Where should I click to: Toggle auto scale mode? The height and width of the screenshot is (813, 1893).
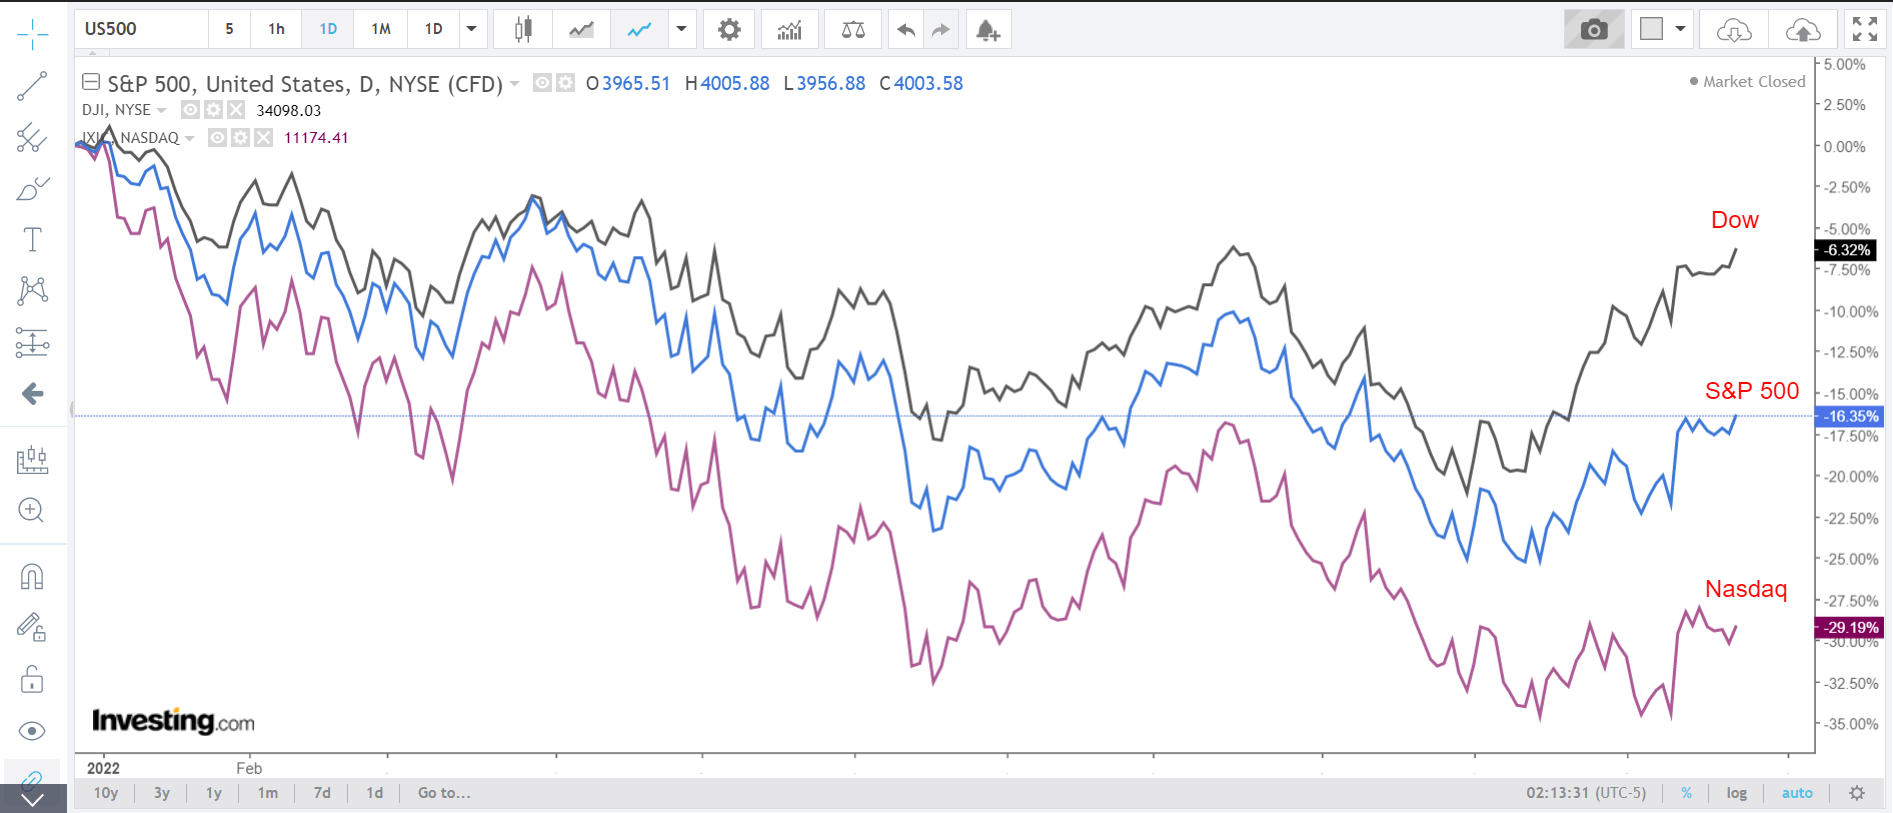[x=1797, y=793]
